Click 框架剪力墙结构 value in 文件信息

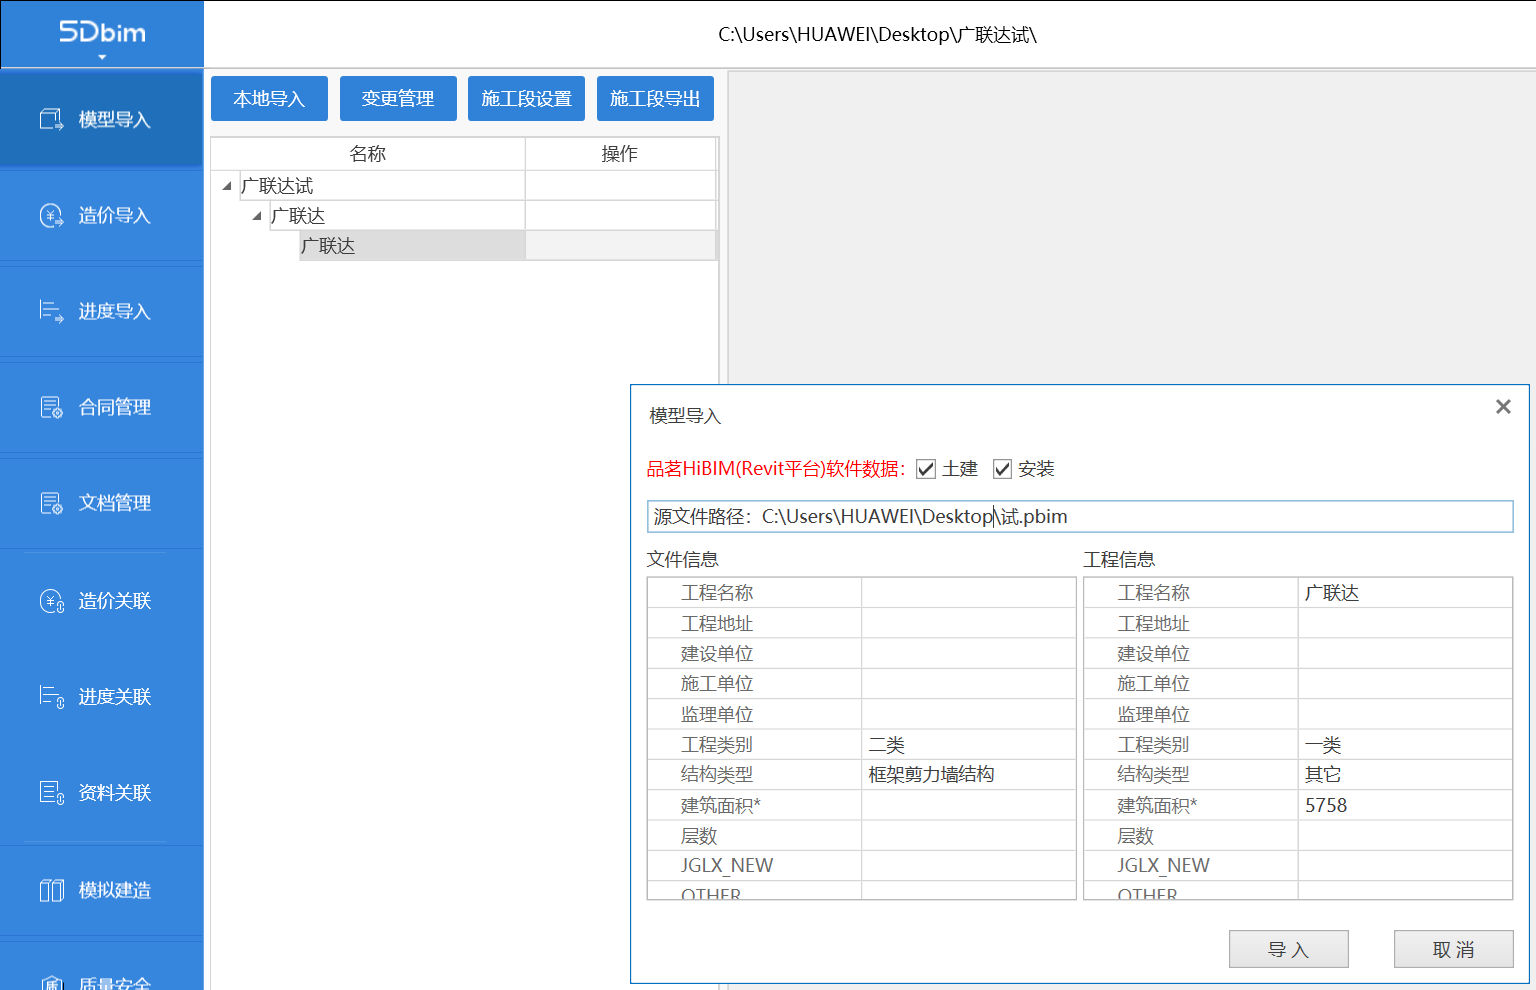[x=931, y=775]
